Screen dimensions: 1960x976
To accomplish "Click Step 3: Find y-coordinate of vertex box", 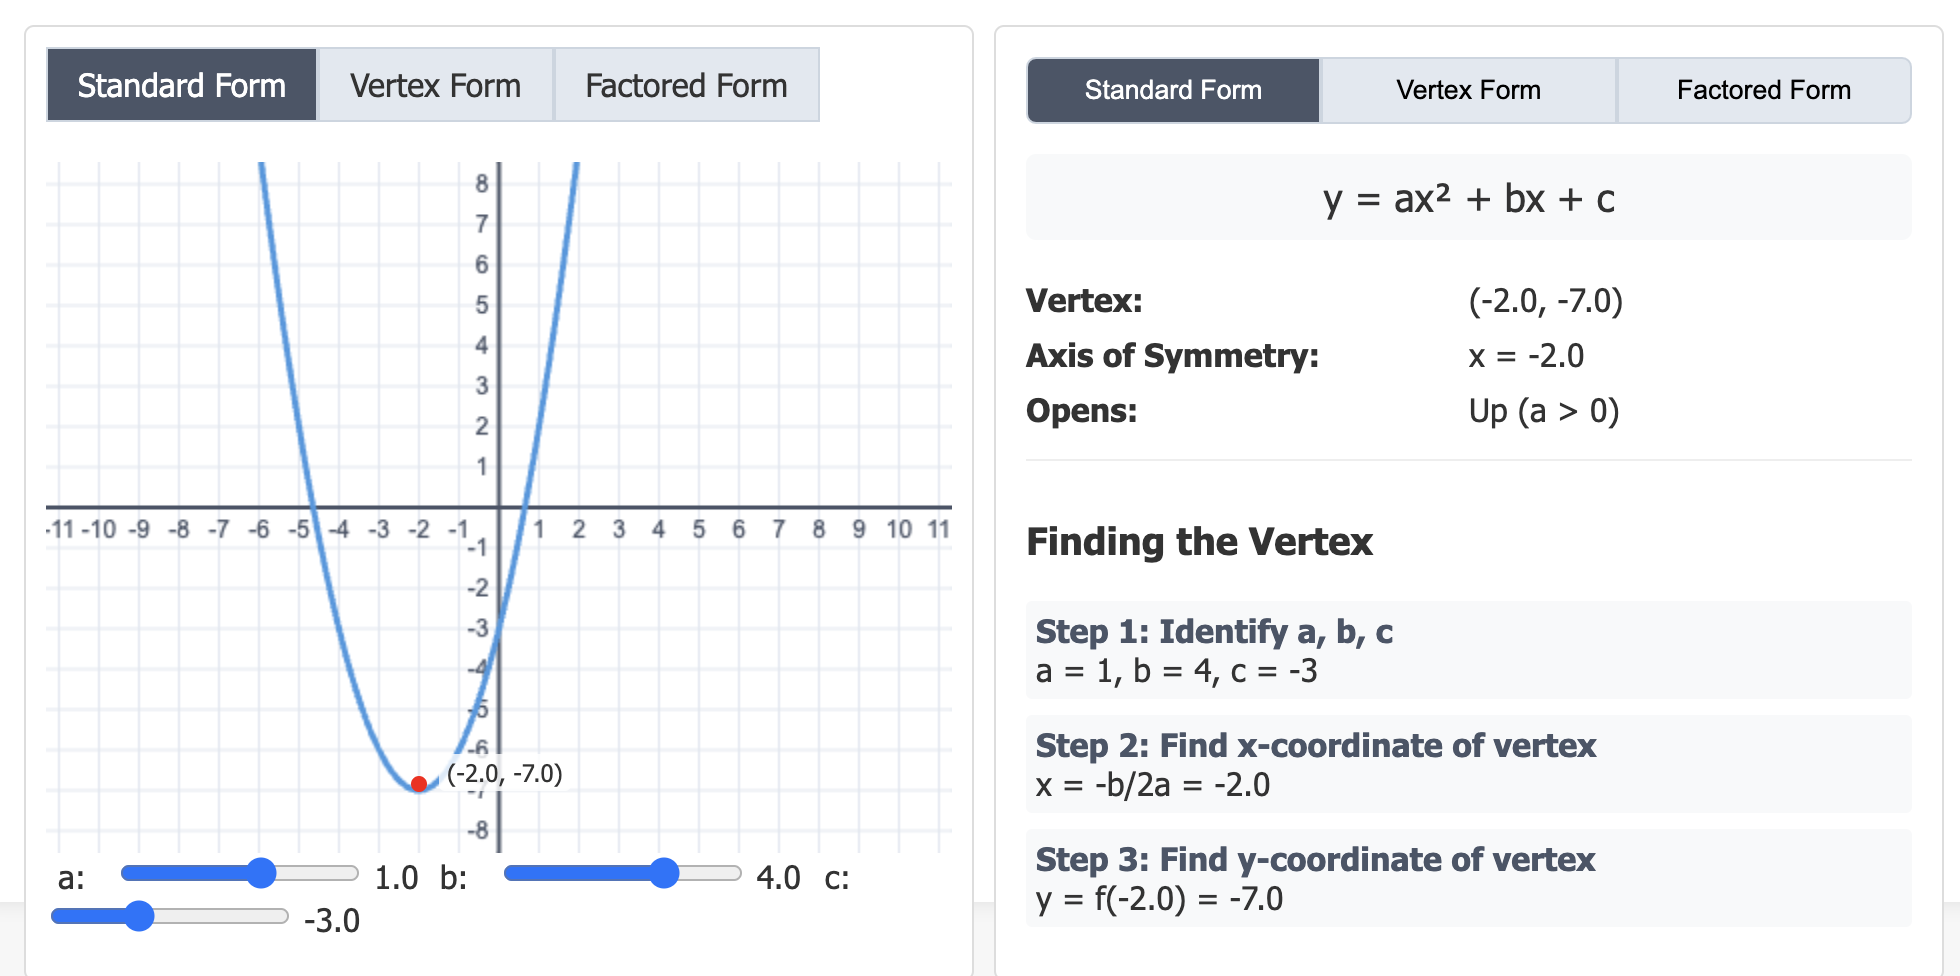I will tap(1468, 878).
